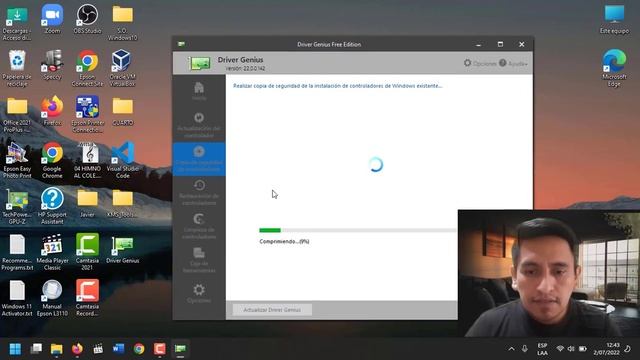The image size is (640, 360).
Task: Click the Driver Genius logo in the header
Action: click(199, 63)
